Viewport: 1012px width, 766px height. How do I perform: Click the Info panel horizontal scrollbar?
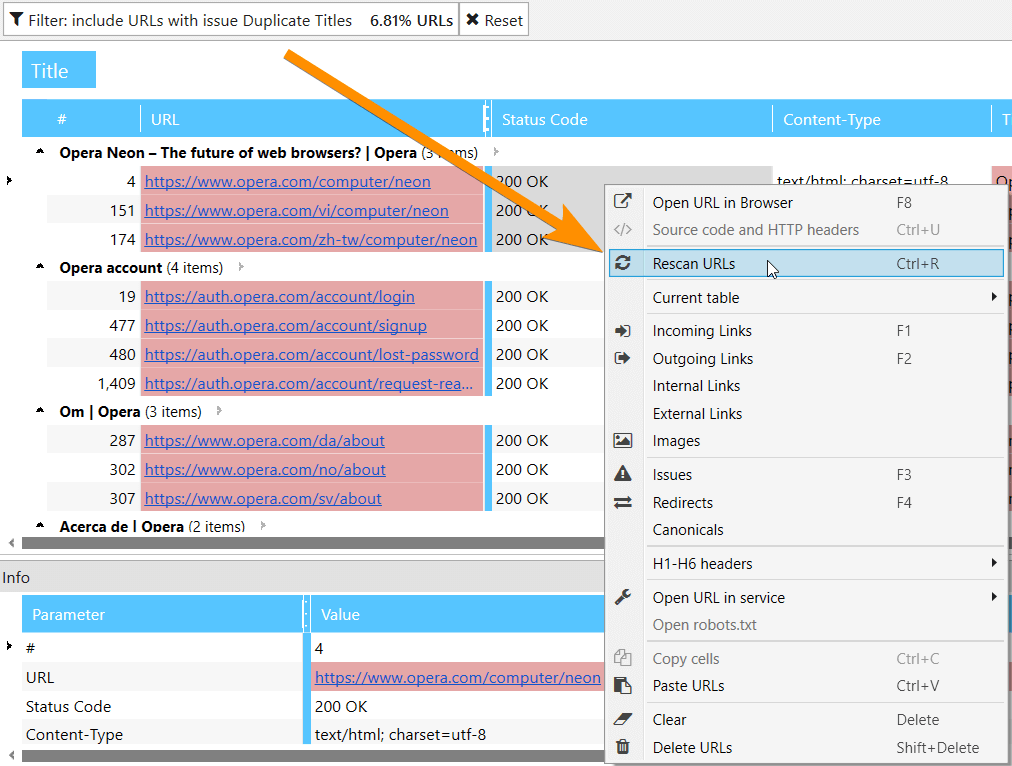click(x=313, y=755)
